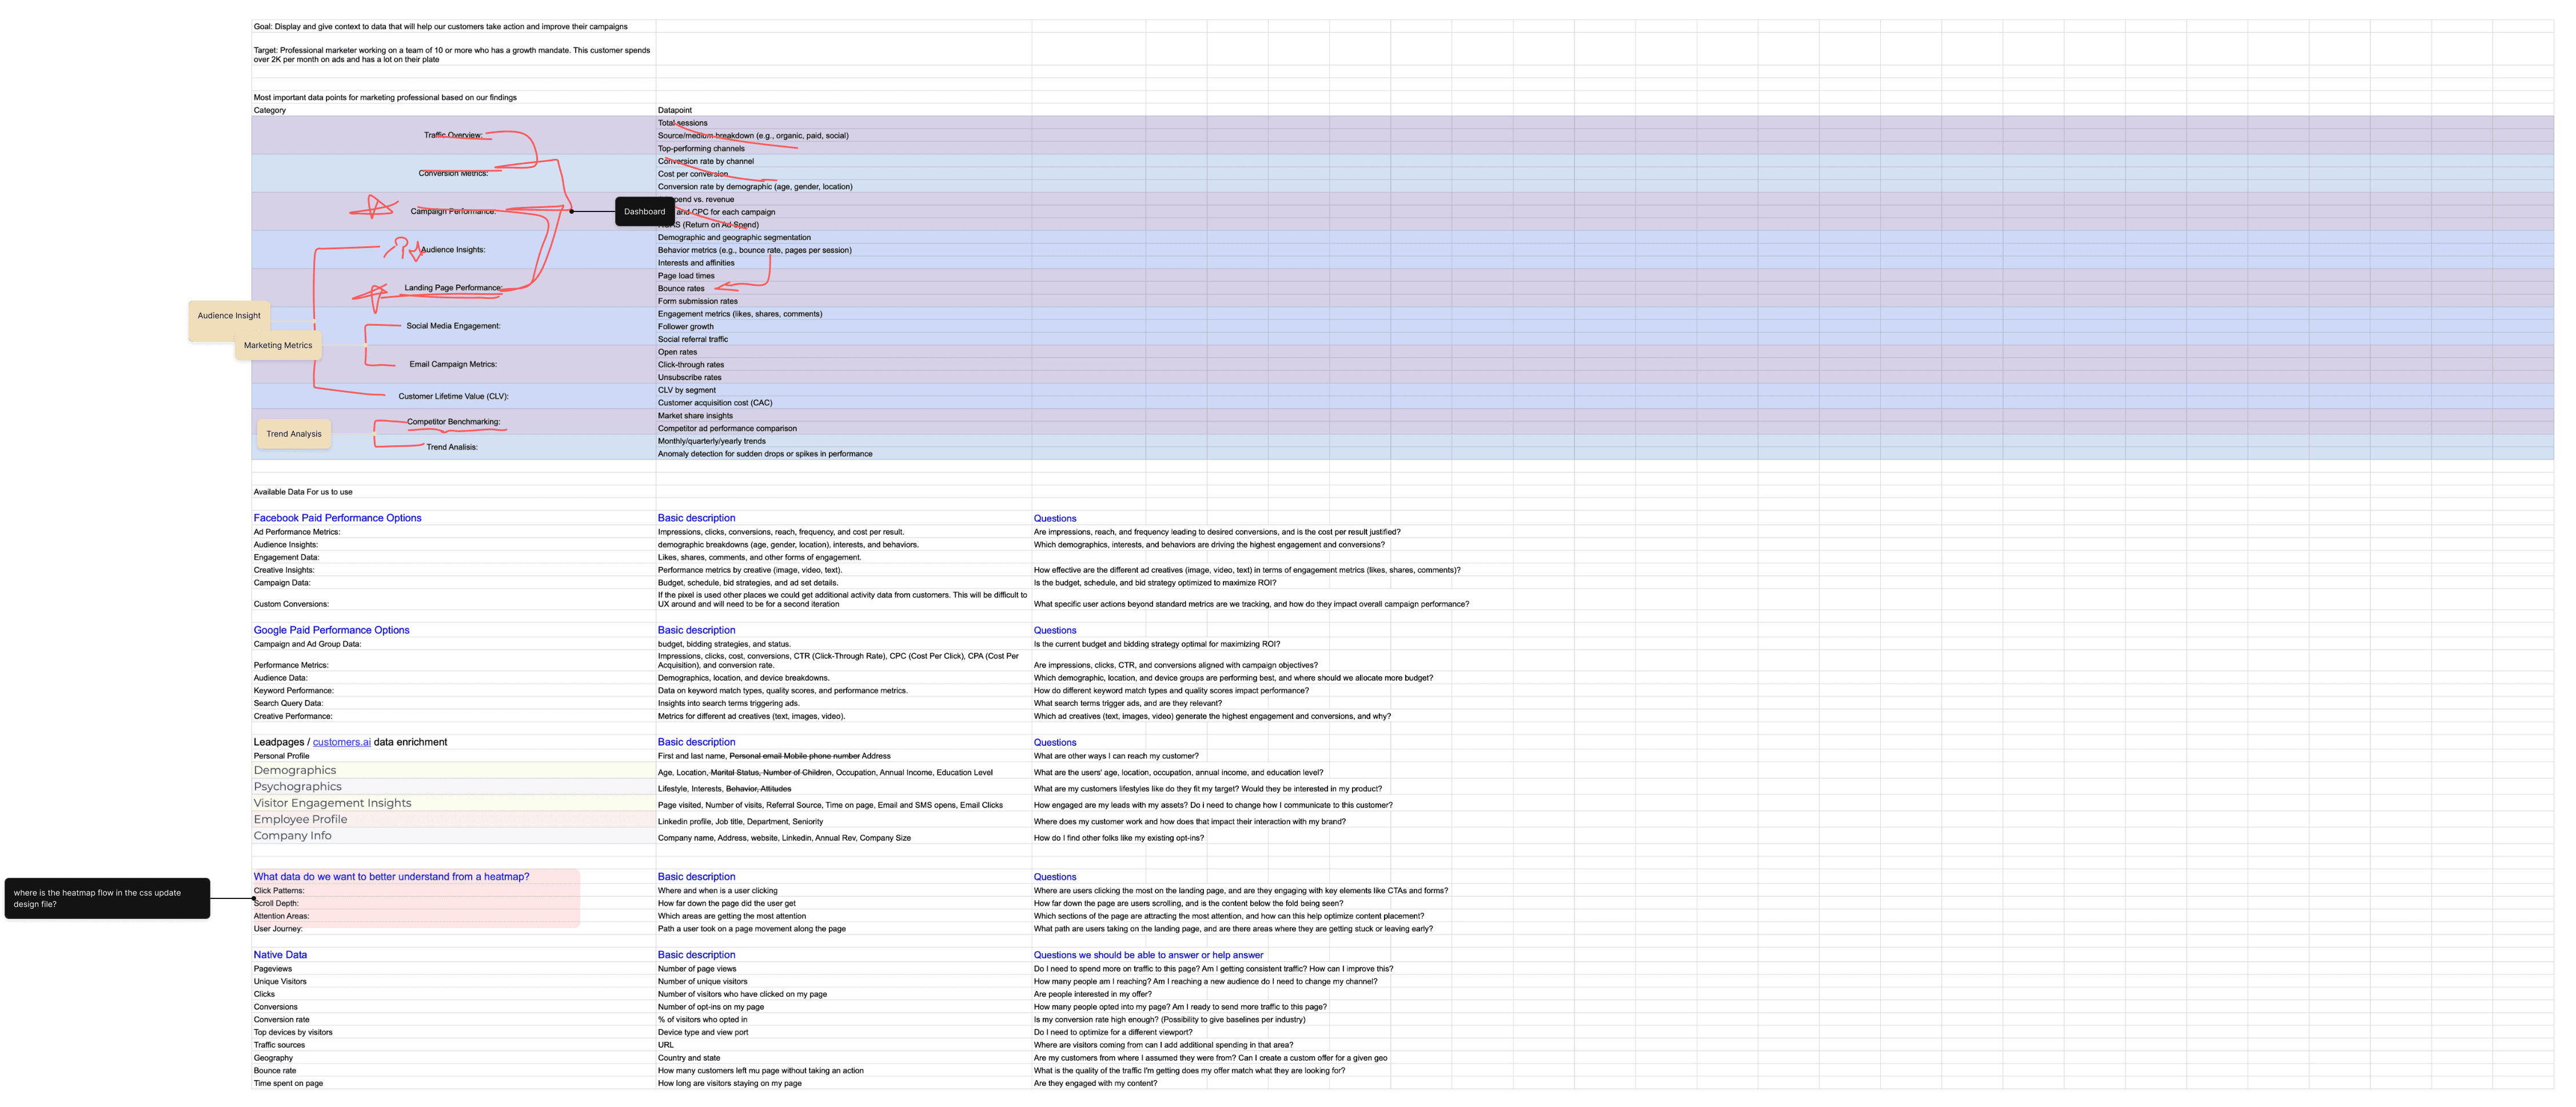Image resolution: width=2576 pixels, height=1107 pixels.
Task: Select the Audience Insight sticky note
Action: (228, 316)
